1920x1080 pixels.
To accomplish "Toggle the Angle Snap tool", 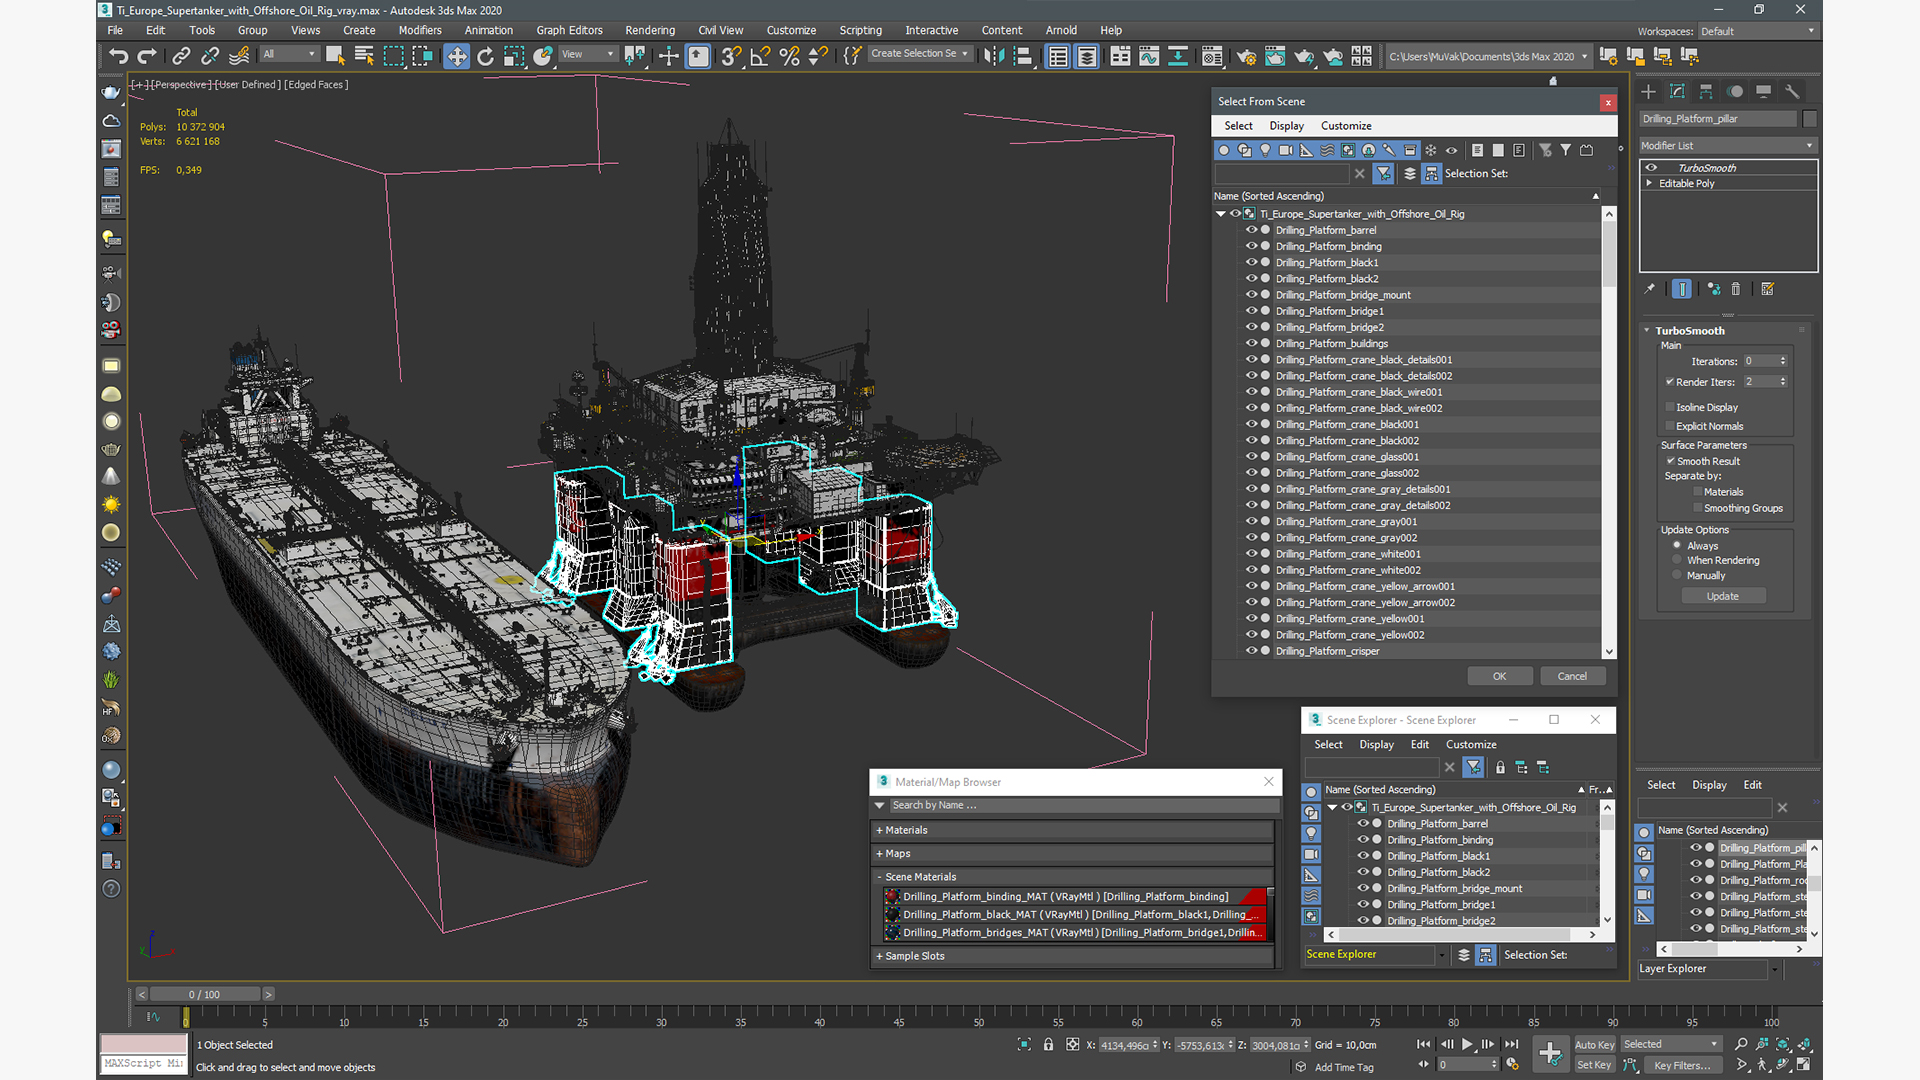I will click(760, 56).
